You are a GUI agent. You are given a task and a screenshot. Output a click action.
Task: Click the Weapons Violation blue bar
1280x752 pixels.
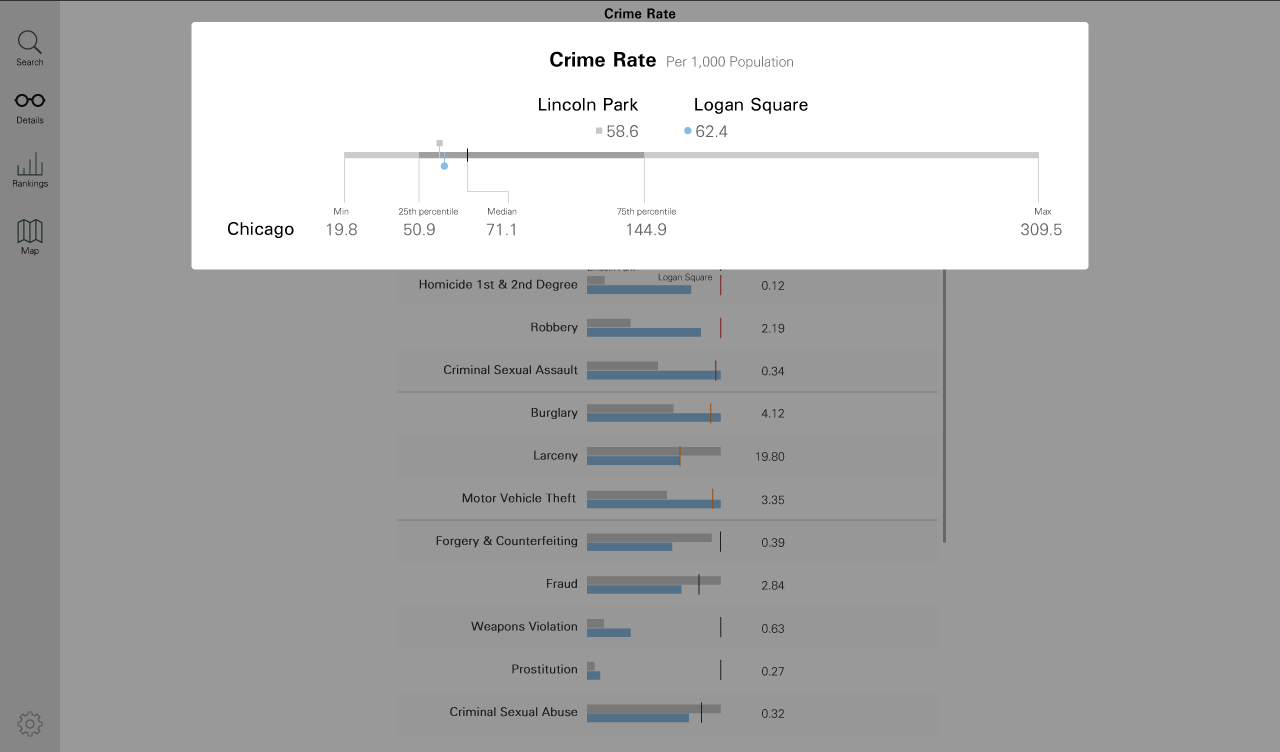(609, 632)
